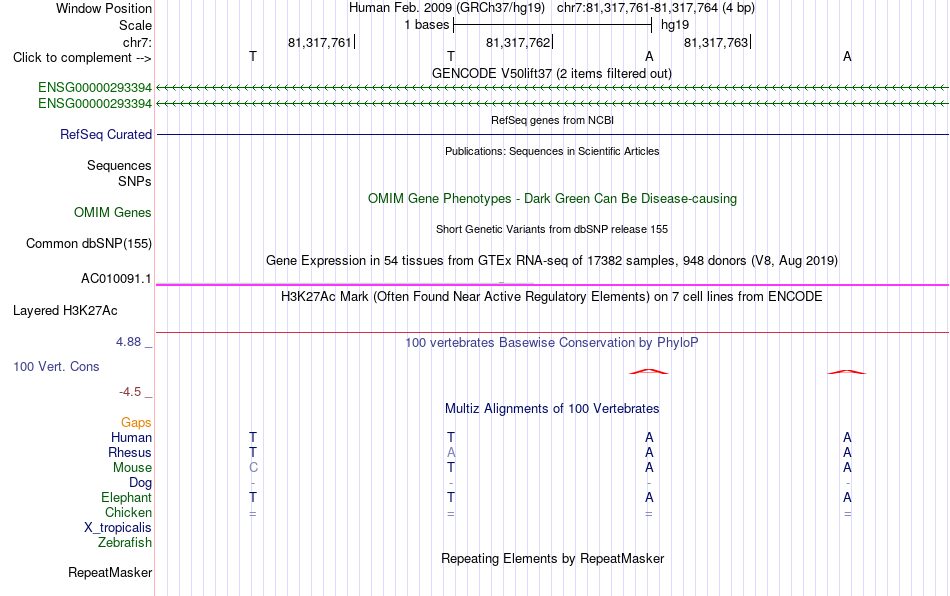Click the blue RefSeq Curated intron line
950x596 pixels.
tap(552, 134)
